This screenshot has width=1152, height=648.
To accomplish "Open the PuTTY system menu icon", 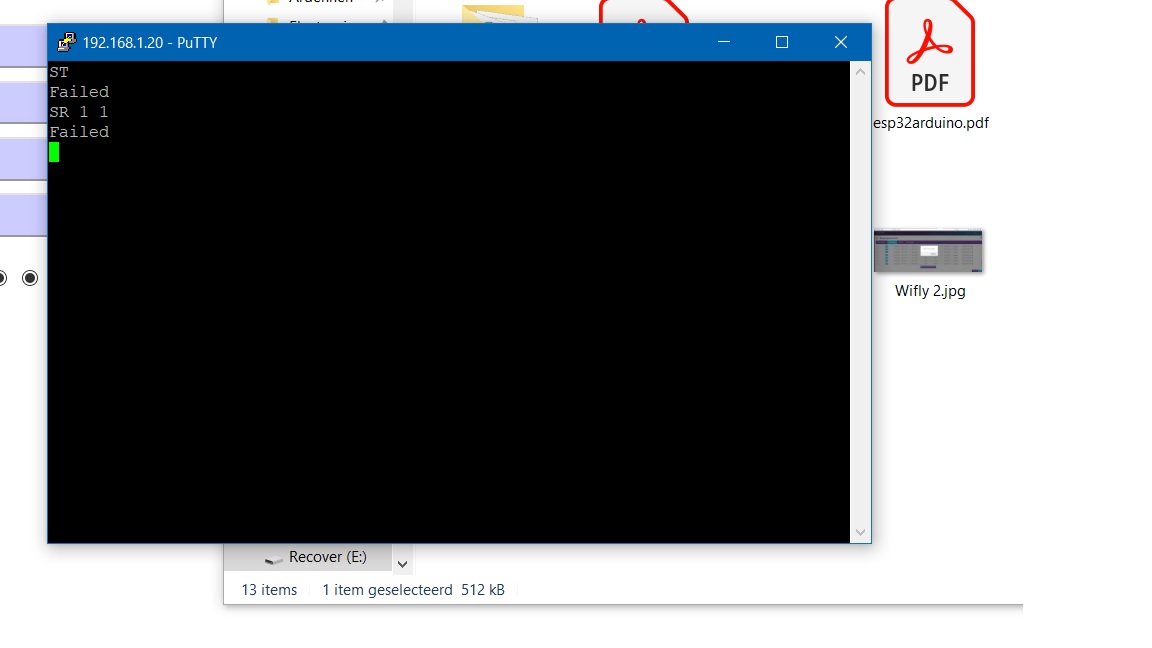I will tap(66, 42).
